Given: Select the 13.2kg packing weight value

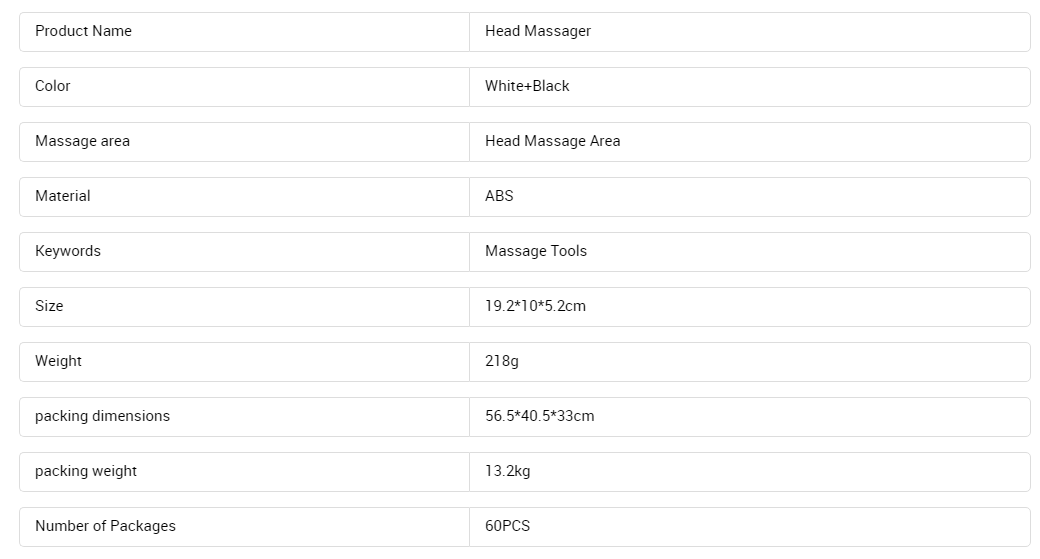Looking at the screenshot, I should click(x=507, y=471).
